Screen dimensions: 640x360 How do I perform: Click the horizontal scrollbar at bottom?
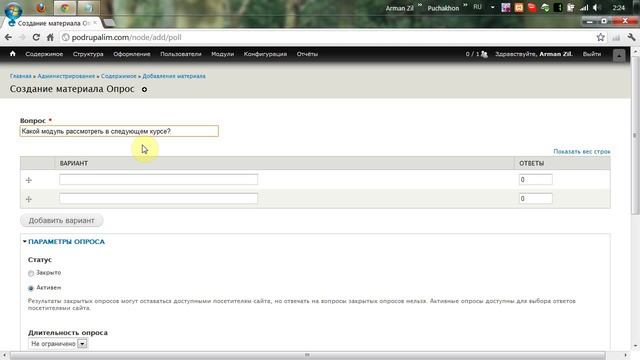pyautogui.click(x=307, y=355)
